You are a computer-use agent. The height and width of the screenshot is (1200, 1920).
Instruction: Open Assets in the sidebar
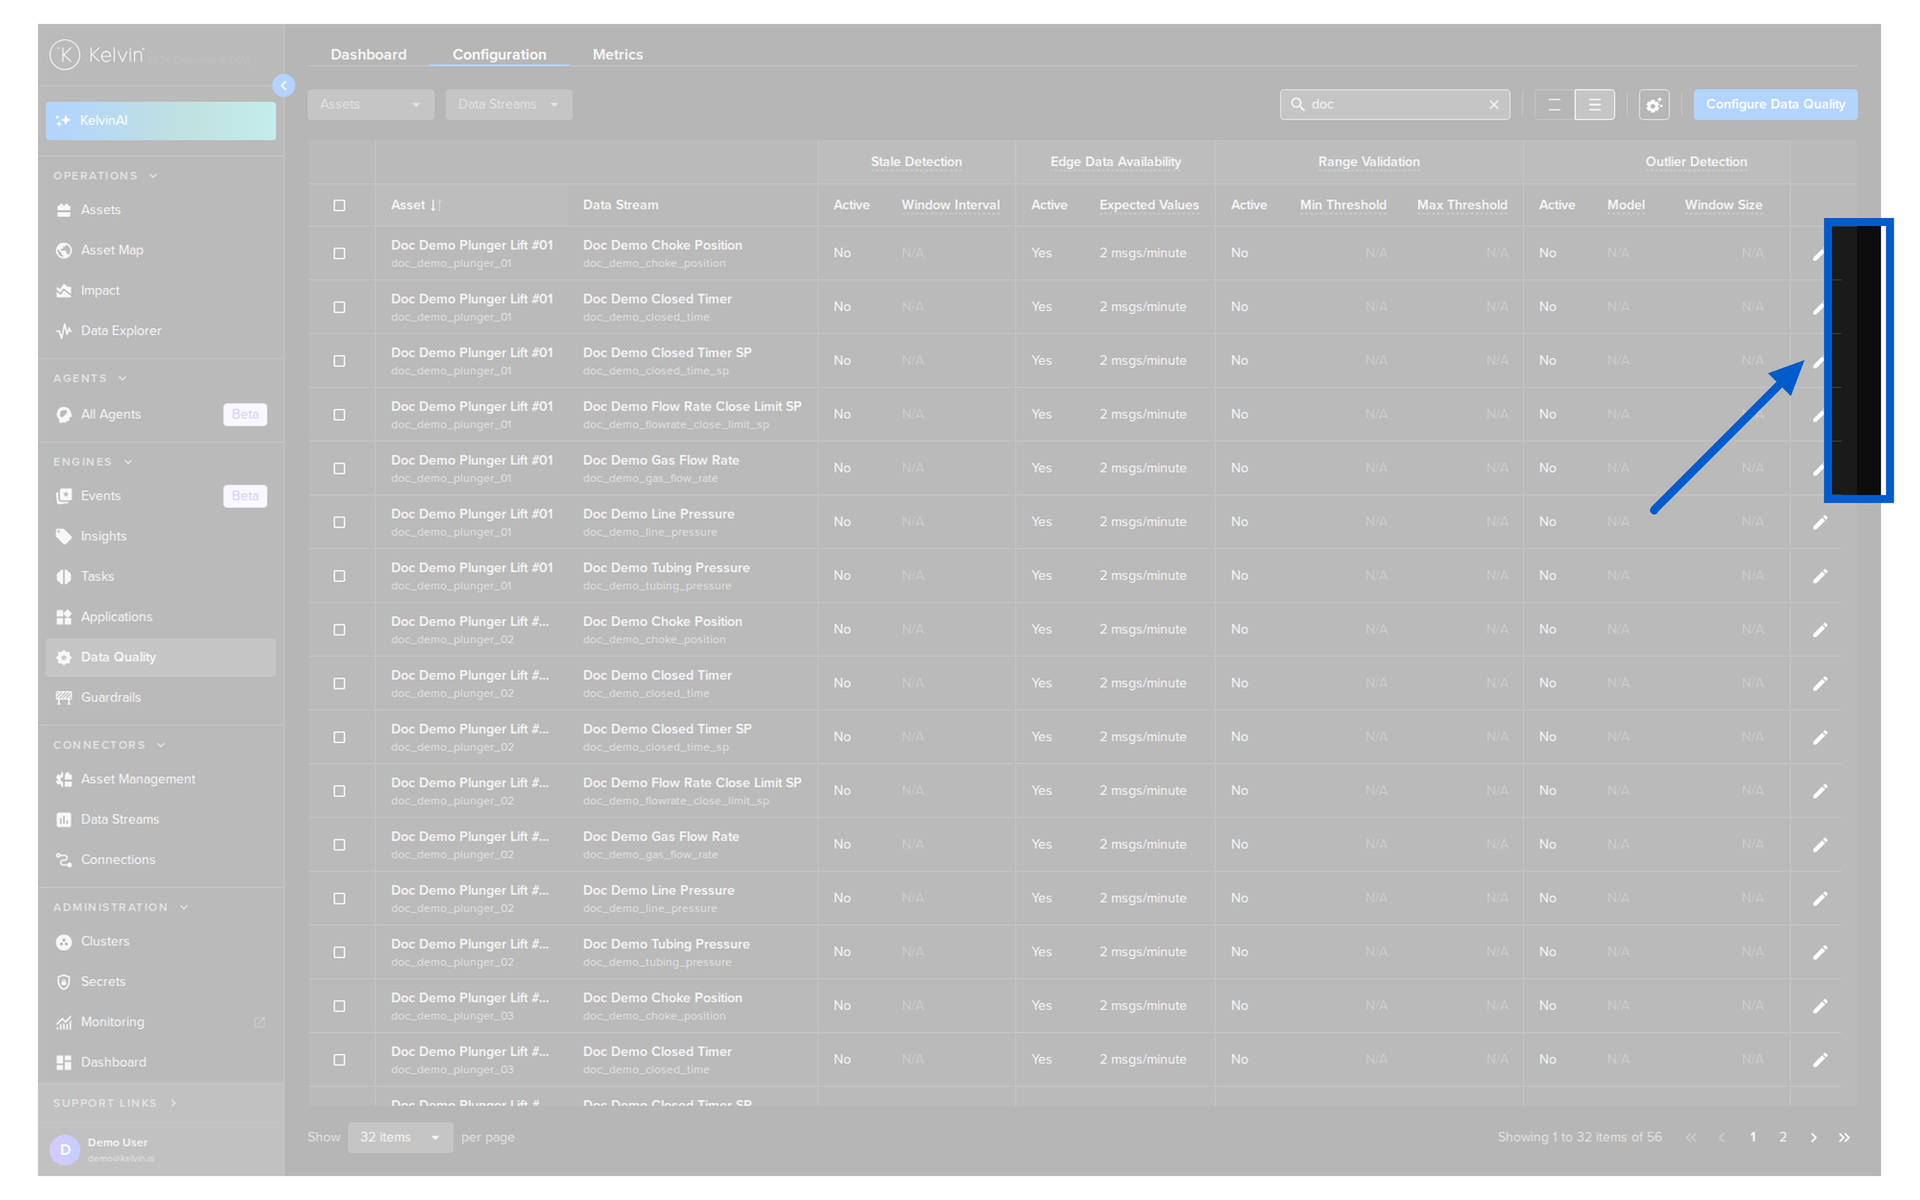coord(160,210)
